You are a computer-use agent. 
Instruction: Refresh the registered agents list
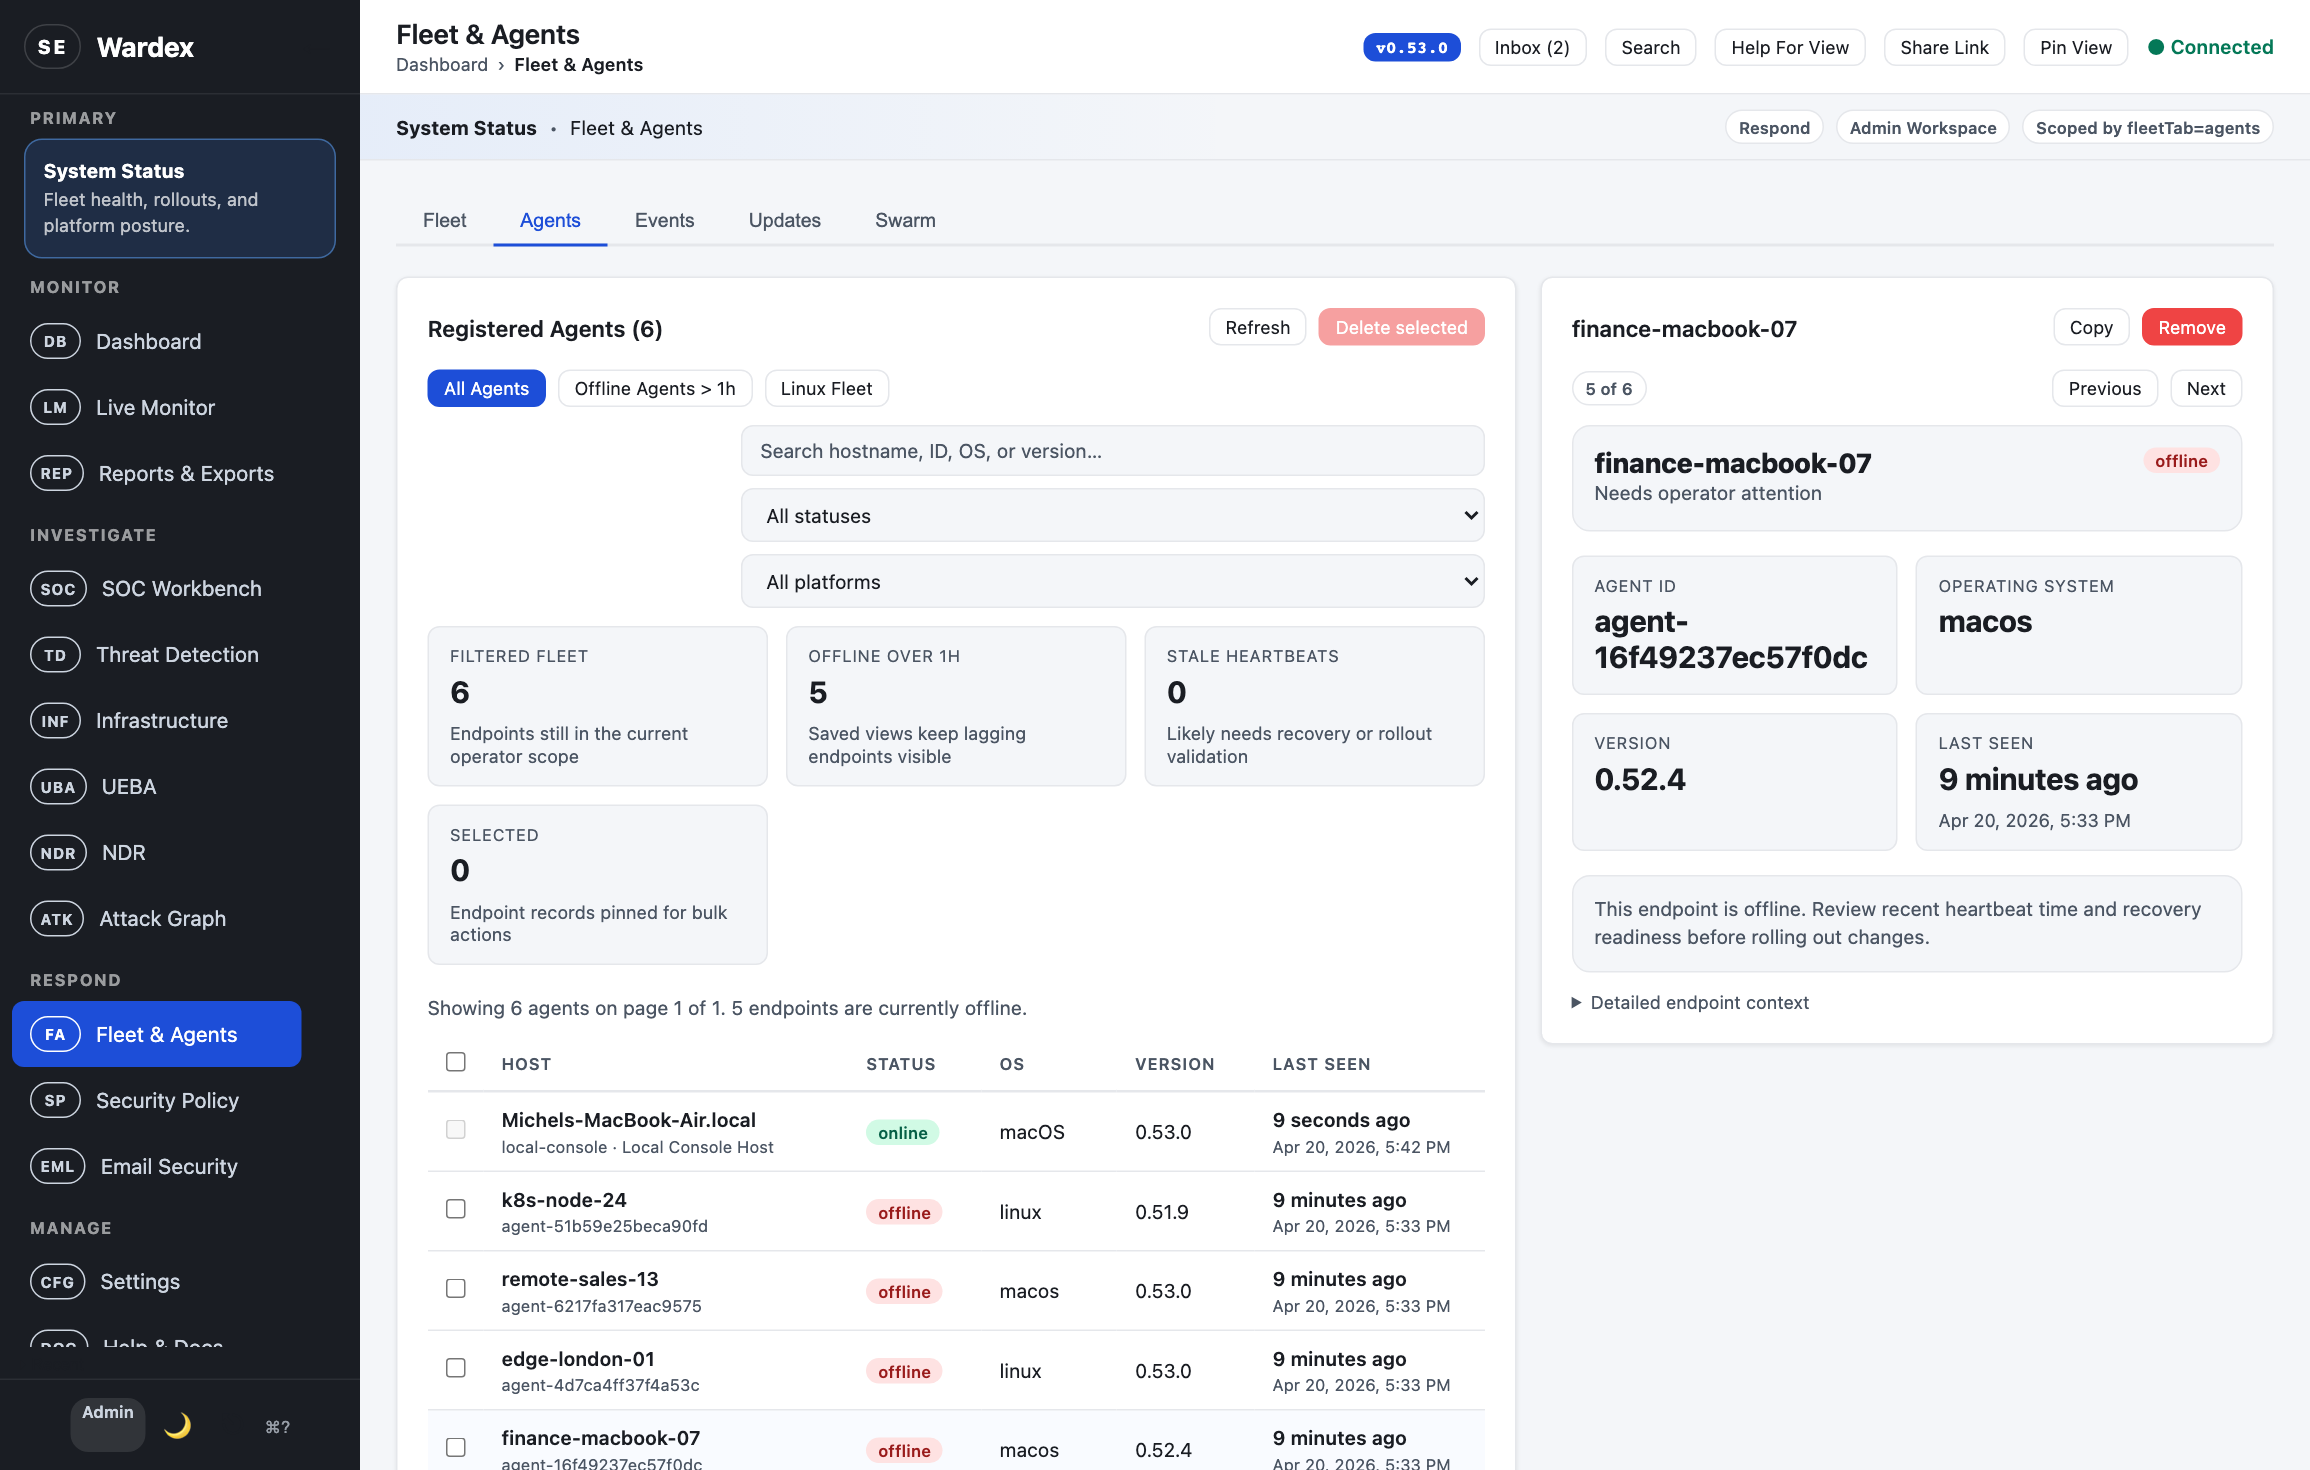click(1257, 327)
